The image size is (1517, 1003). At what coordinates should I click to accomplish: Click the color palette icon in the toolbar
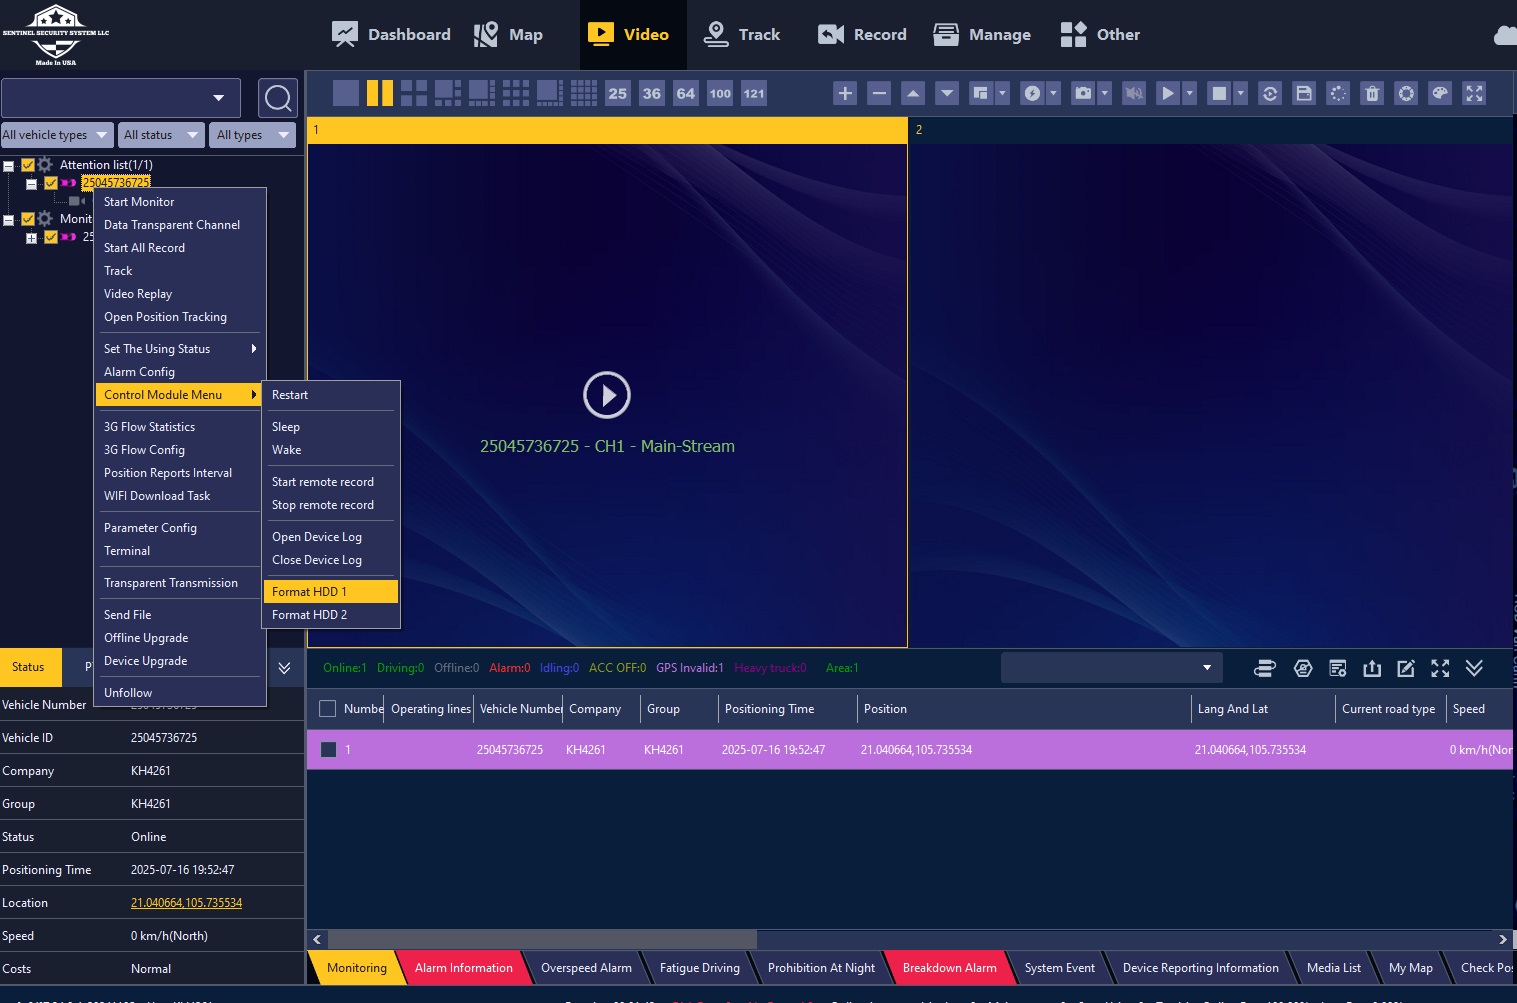pos(1440,93)
